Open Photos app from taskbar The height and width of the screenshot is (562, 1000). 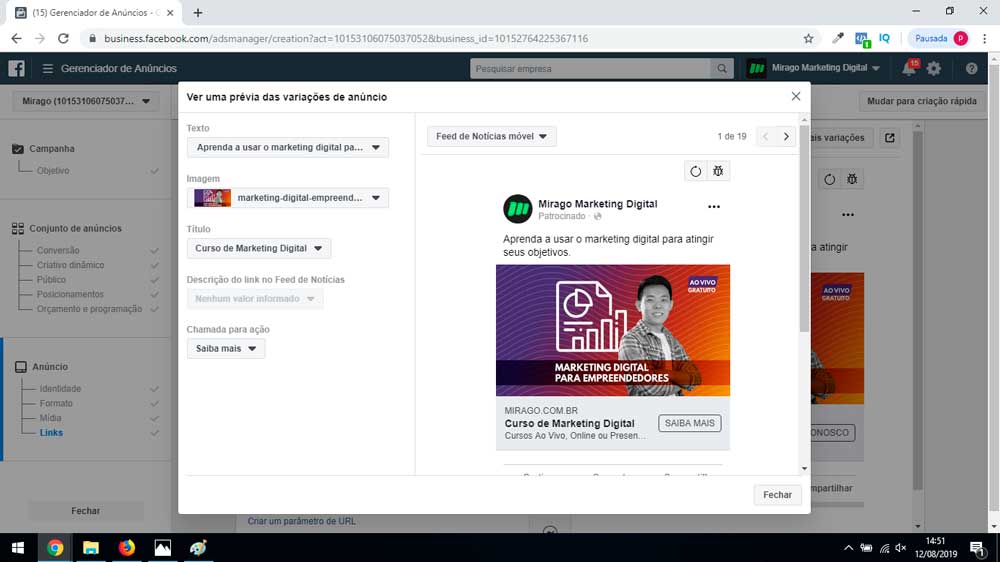point(163,548)
